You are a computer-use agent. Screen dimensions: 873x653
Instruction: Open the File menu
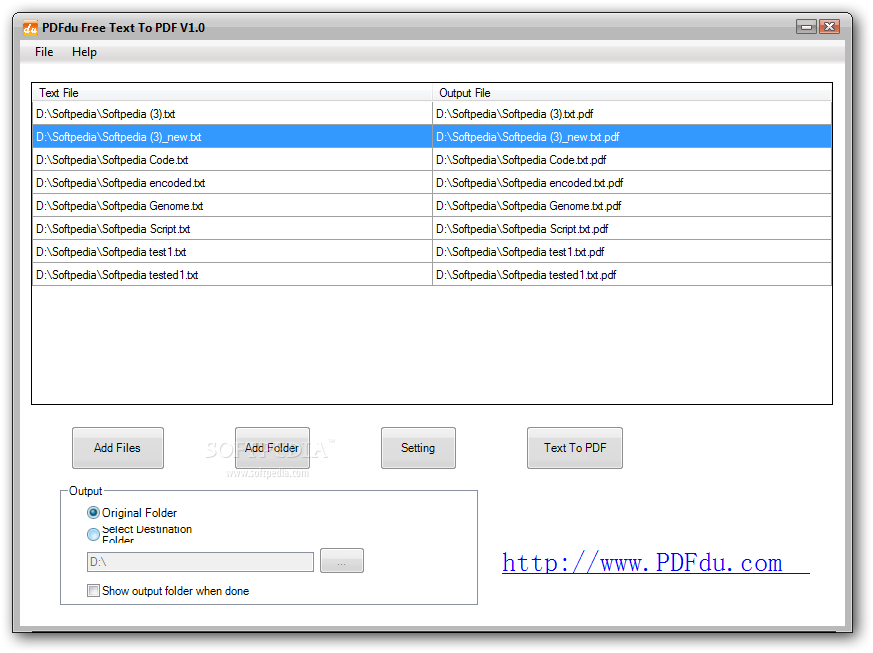tap(44, 52)
